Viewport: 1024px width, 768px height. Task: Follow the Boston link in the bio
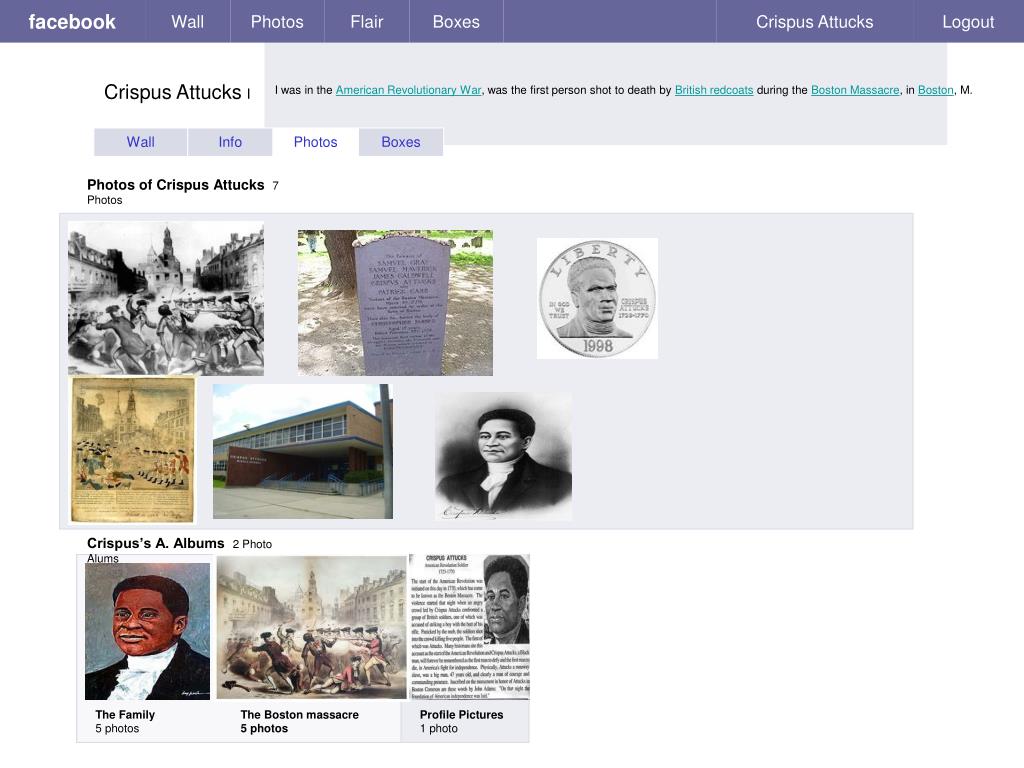935,90
